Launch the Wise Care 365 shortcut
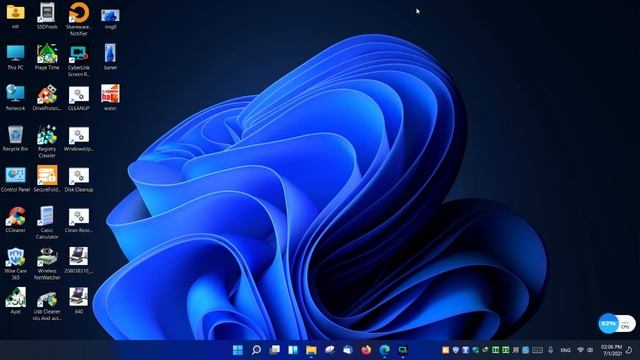Screen dimensions: 640x360 click(16, 263)
